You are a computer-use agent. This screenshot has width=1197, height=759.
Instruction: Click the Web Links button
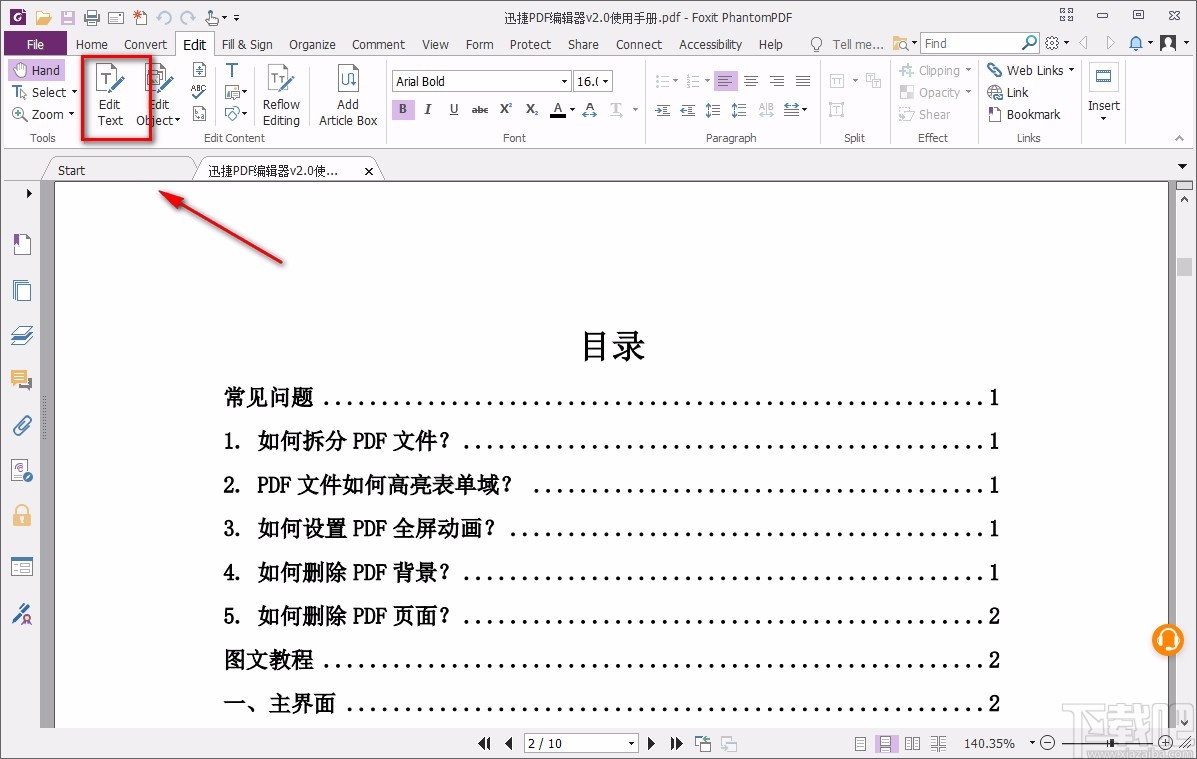[1026, 69]
